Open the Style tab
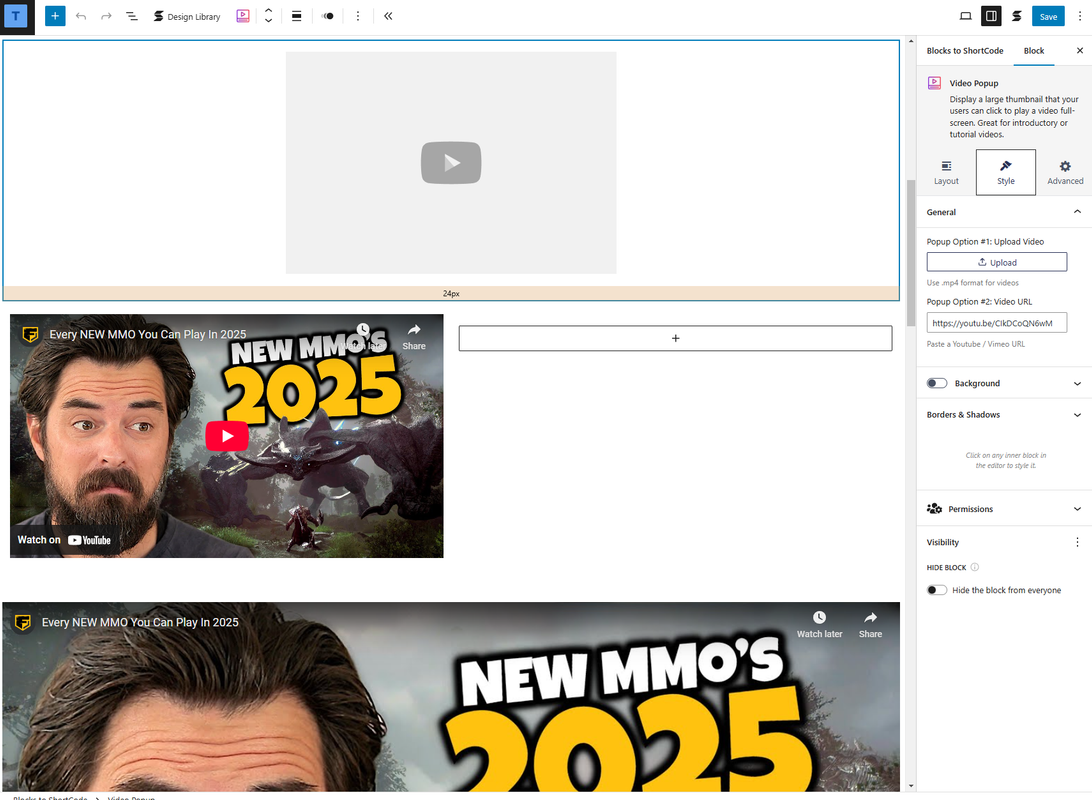 1006,173
